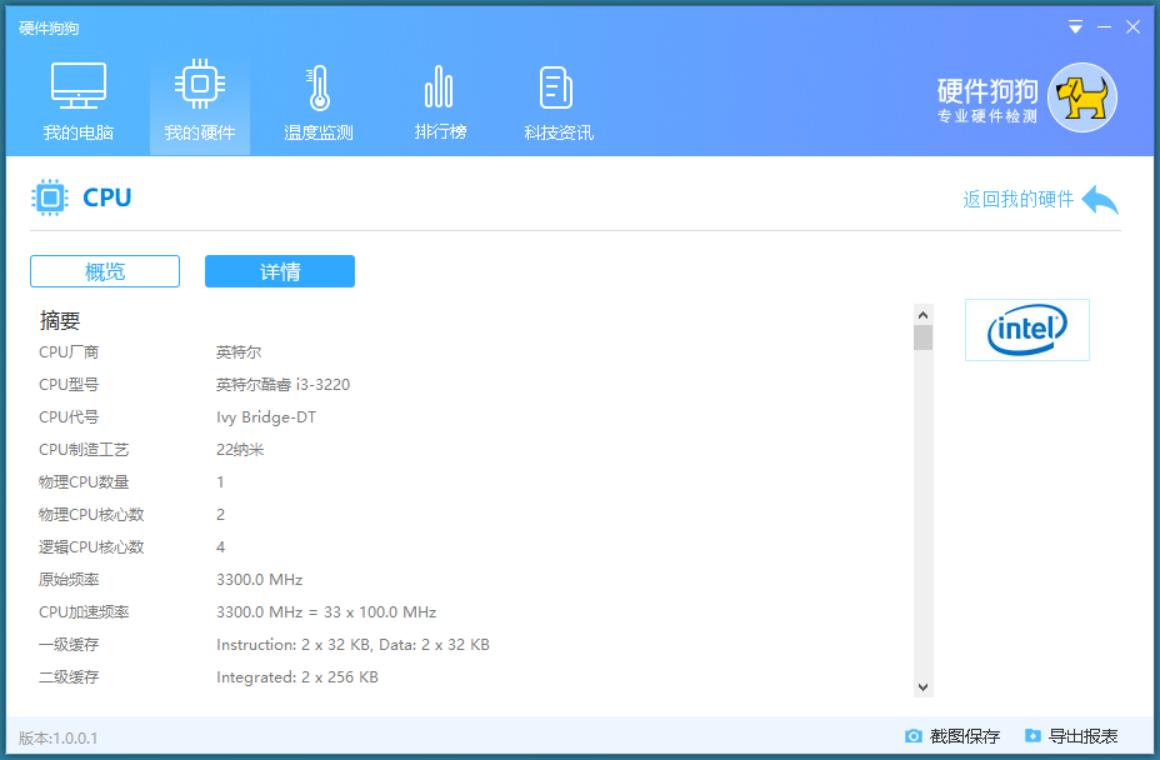Click the 导出报表 export icon
The height and width of the screenshot is (760, 1160).
pyautogui.click(x=1033, y=736)
